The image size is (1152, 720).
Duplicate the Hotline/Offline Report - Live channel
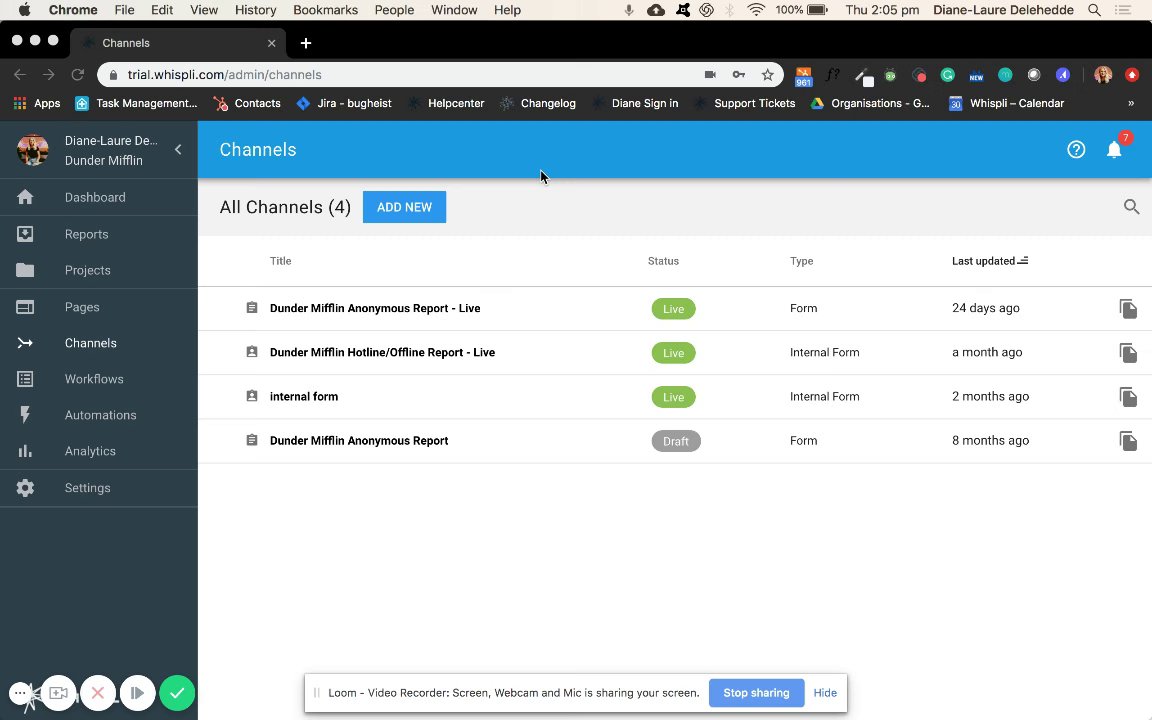click(x=1128, y=353)
